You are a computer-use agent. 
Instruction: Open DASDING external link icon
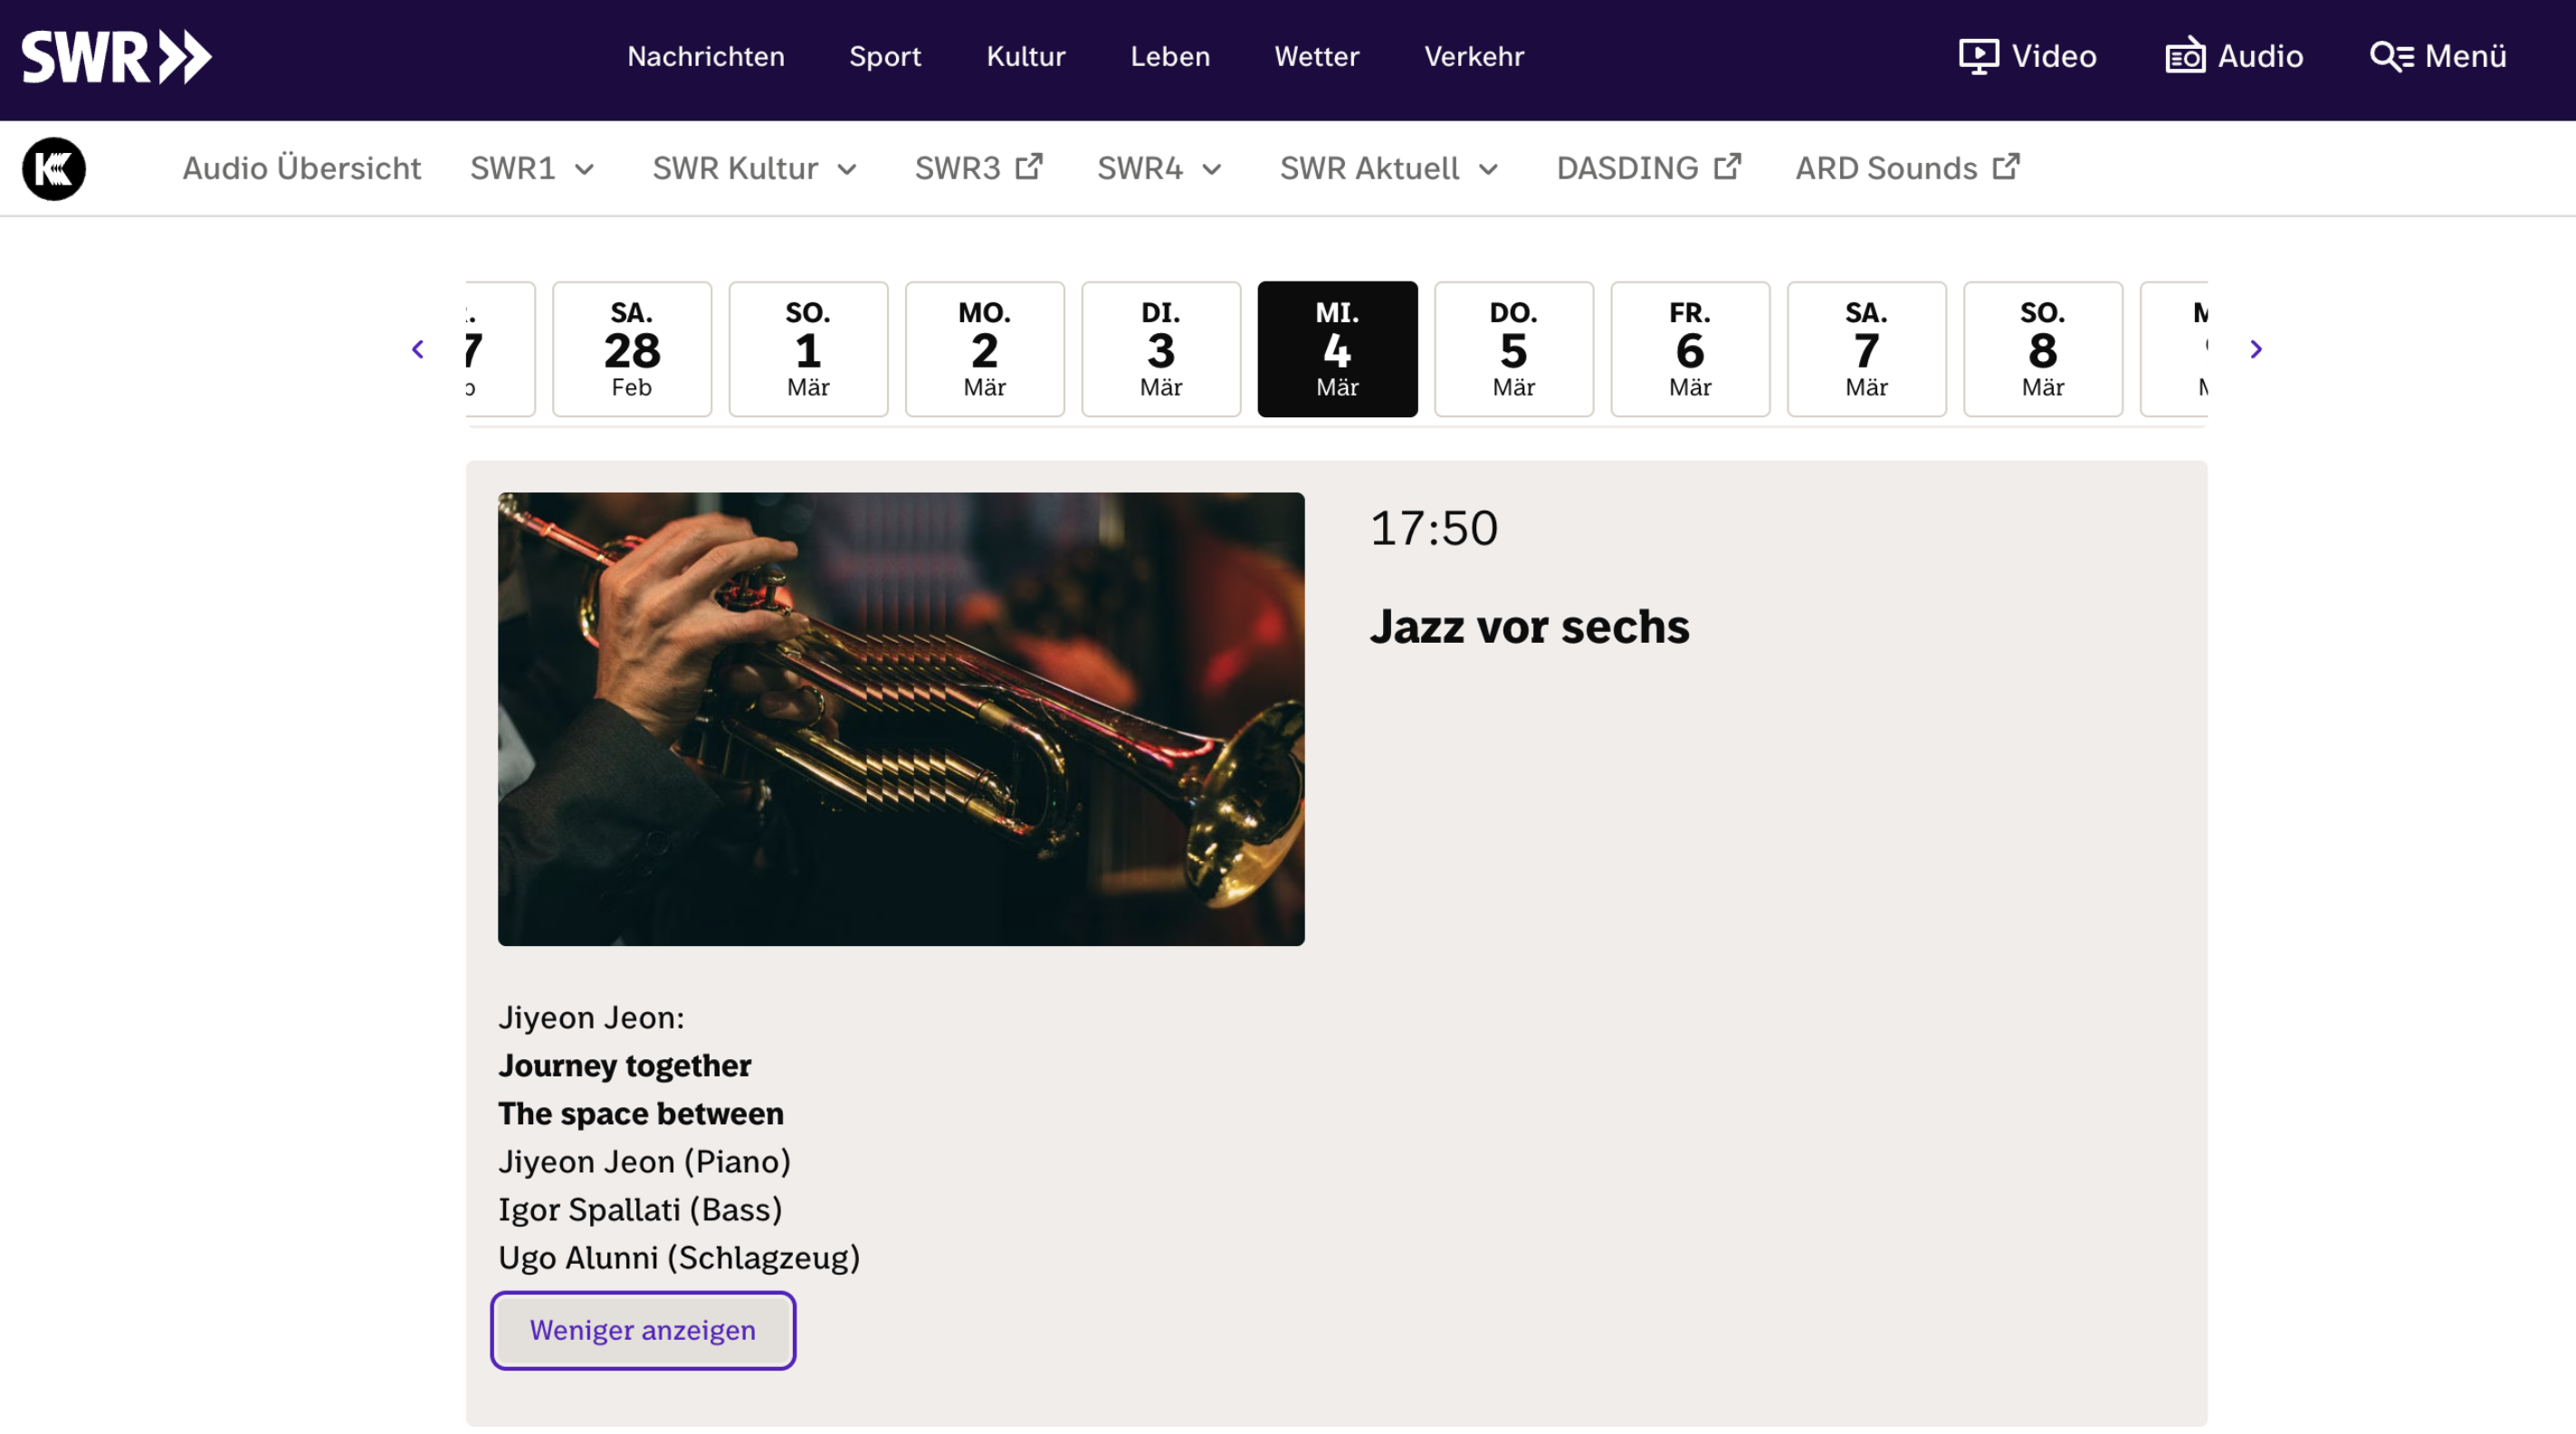[1727, 167]
